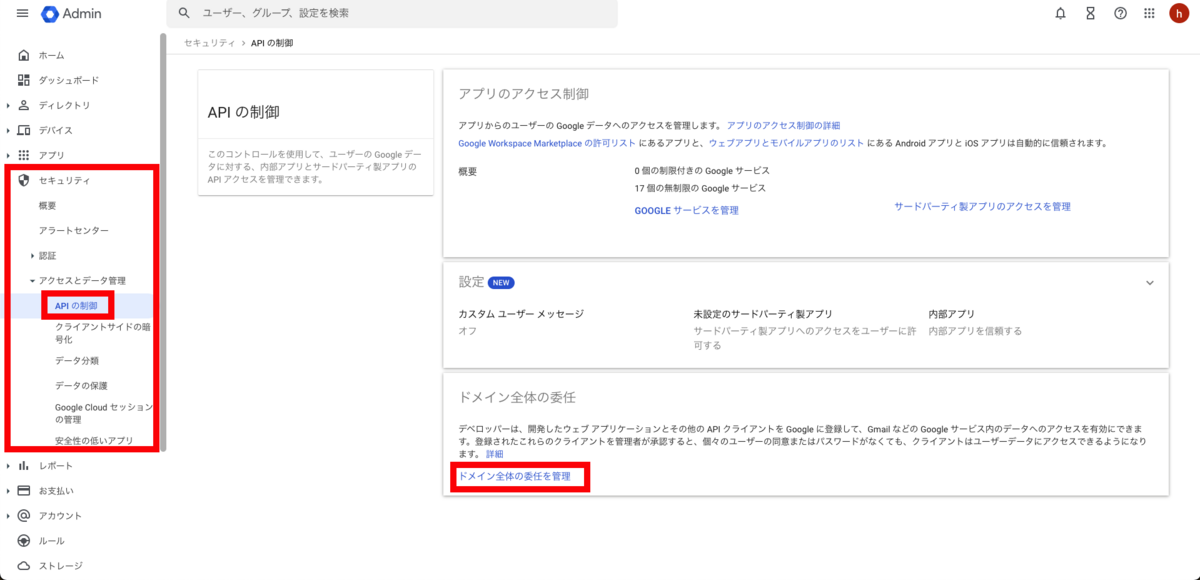Click the ルール icon
1200x580 pixels.
[24, 541]
